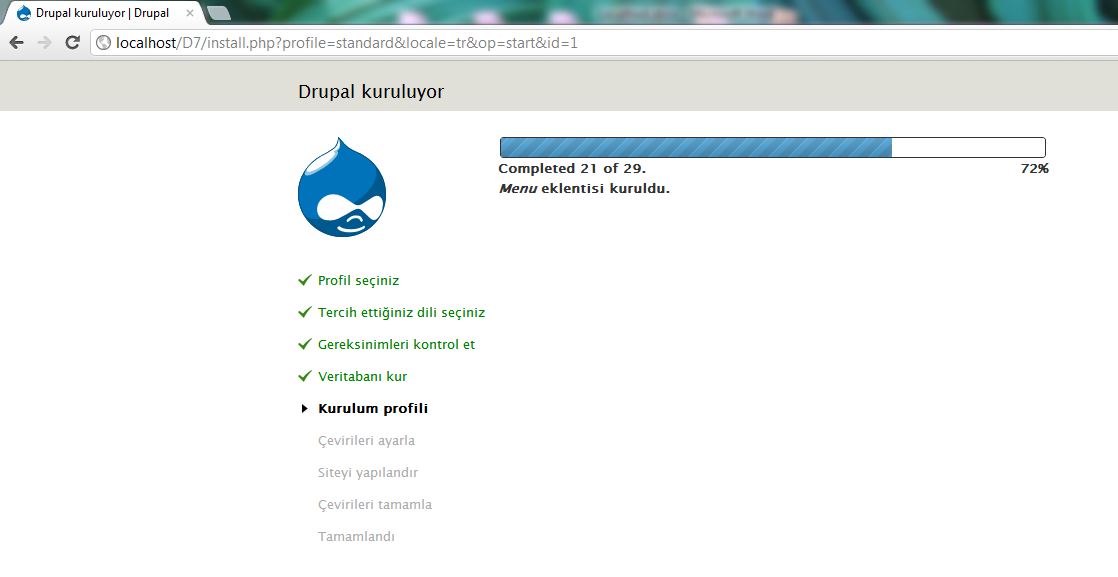Click the 'Completed 21 of 29.' text
The width and height of the screenshot is (1118, 577).
(572, 168)
